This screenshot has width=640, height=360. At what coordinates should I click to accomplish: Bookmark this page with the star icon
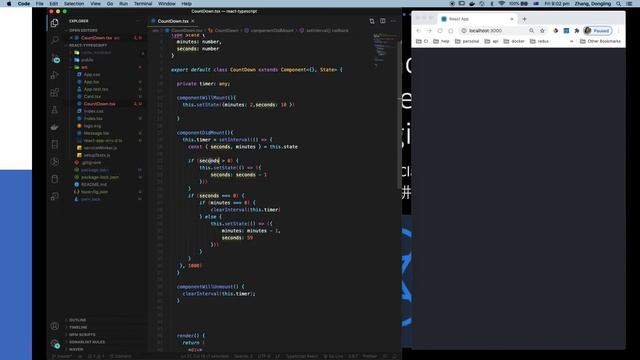coord(542,31)
